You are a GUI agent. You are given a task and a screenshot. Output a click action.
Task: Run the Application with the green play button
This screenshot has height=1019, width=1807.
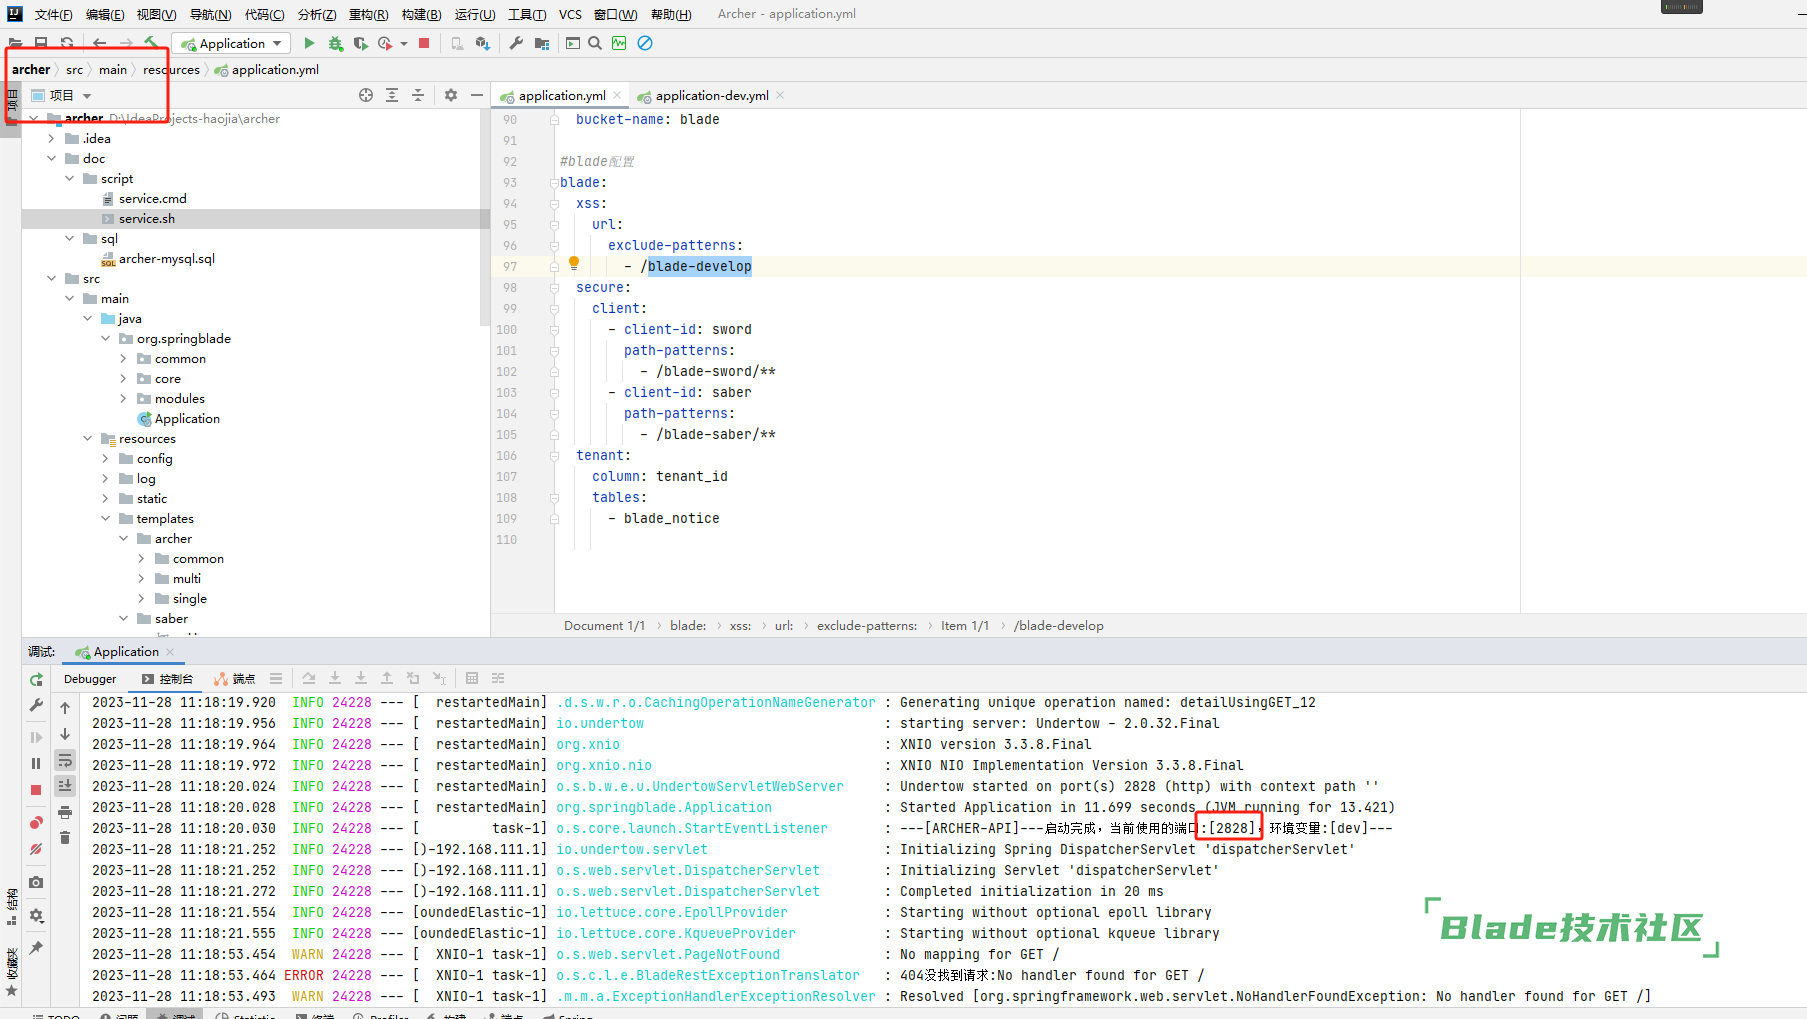[309, 43]
